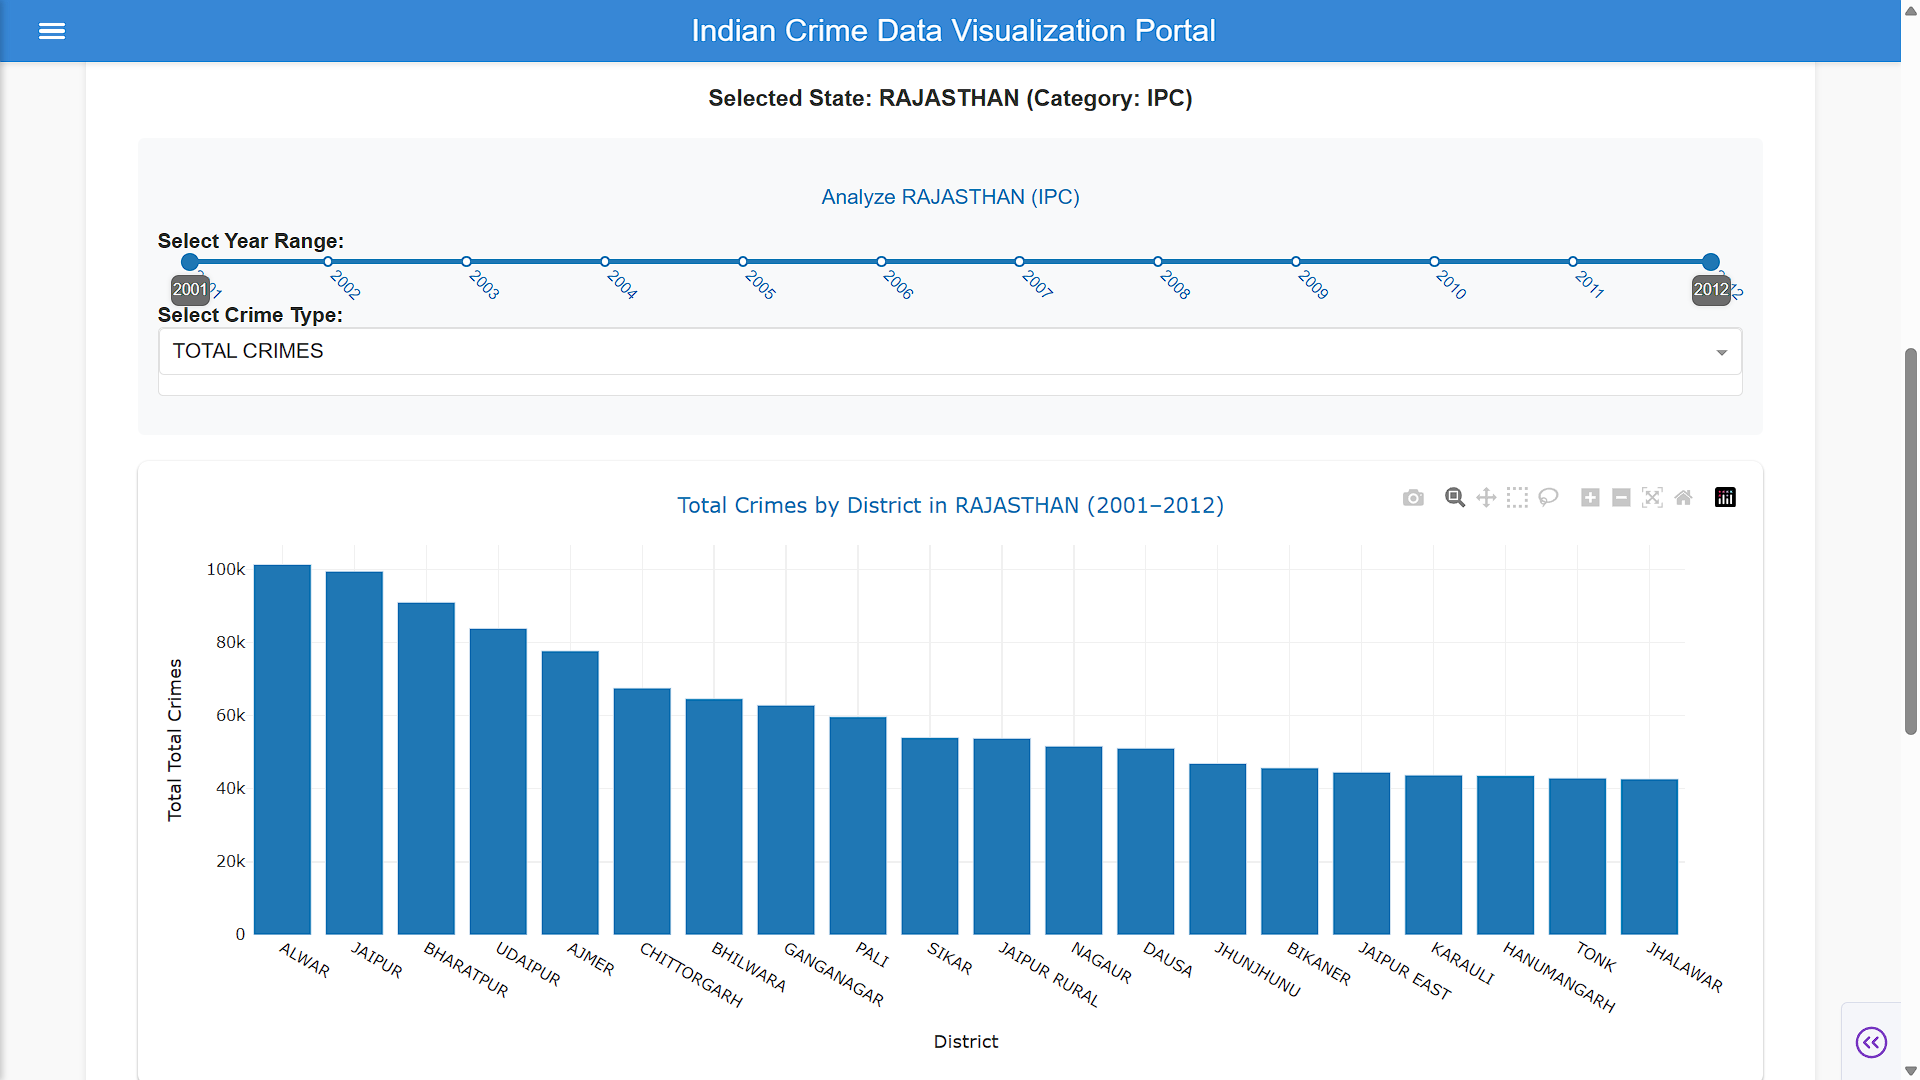Click the 2001 start year slider handle
1920x1080 pixels.
click(190, 262)
